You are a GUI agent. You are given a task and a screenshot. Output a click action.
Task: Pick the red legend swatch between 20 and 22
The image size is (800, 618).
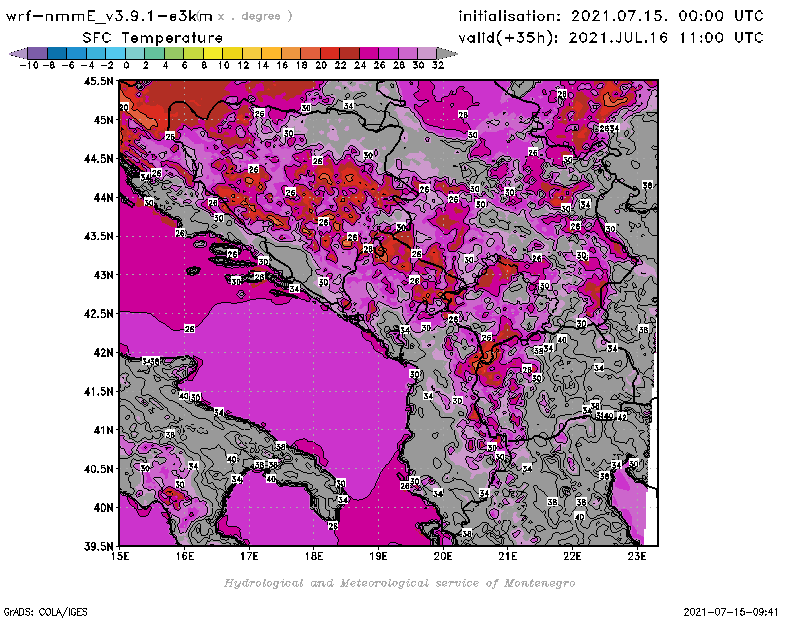(x=330, y=53)
